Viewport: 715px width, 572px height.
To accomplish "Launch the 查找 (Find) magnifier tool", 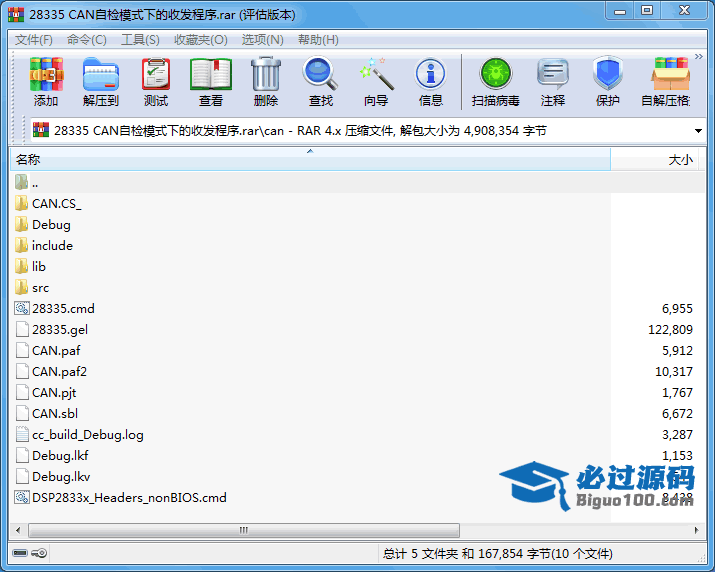I will pyautogui.click(x=321, y=82).
